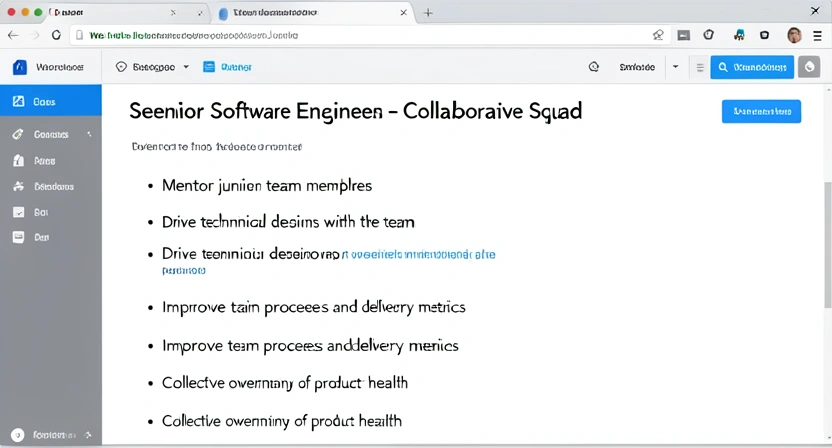The height and width of the screenshot is (448, 832).
Task: Click the clock icon in app header
Action: click(x=121, y=67)
